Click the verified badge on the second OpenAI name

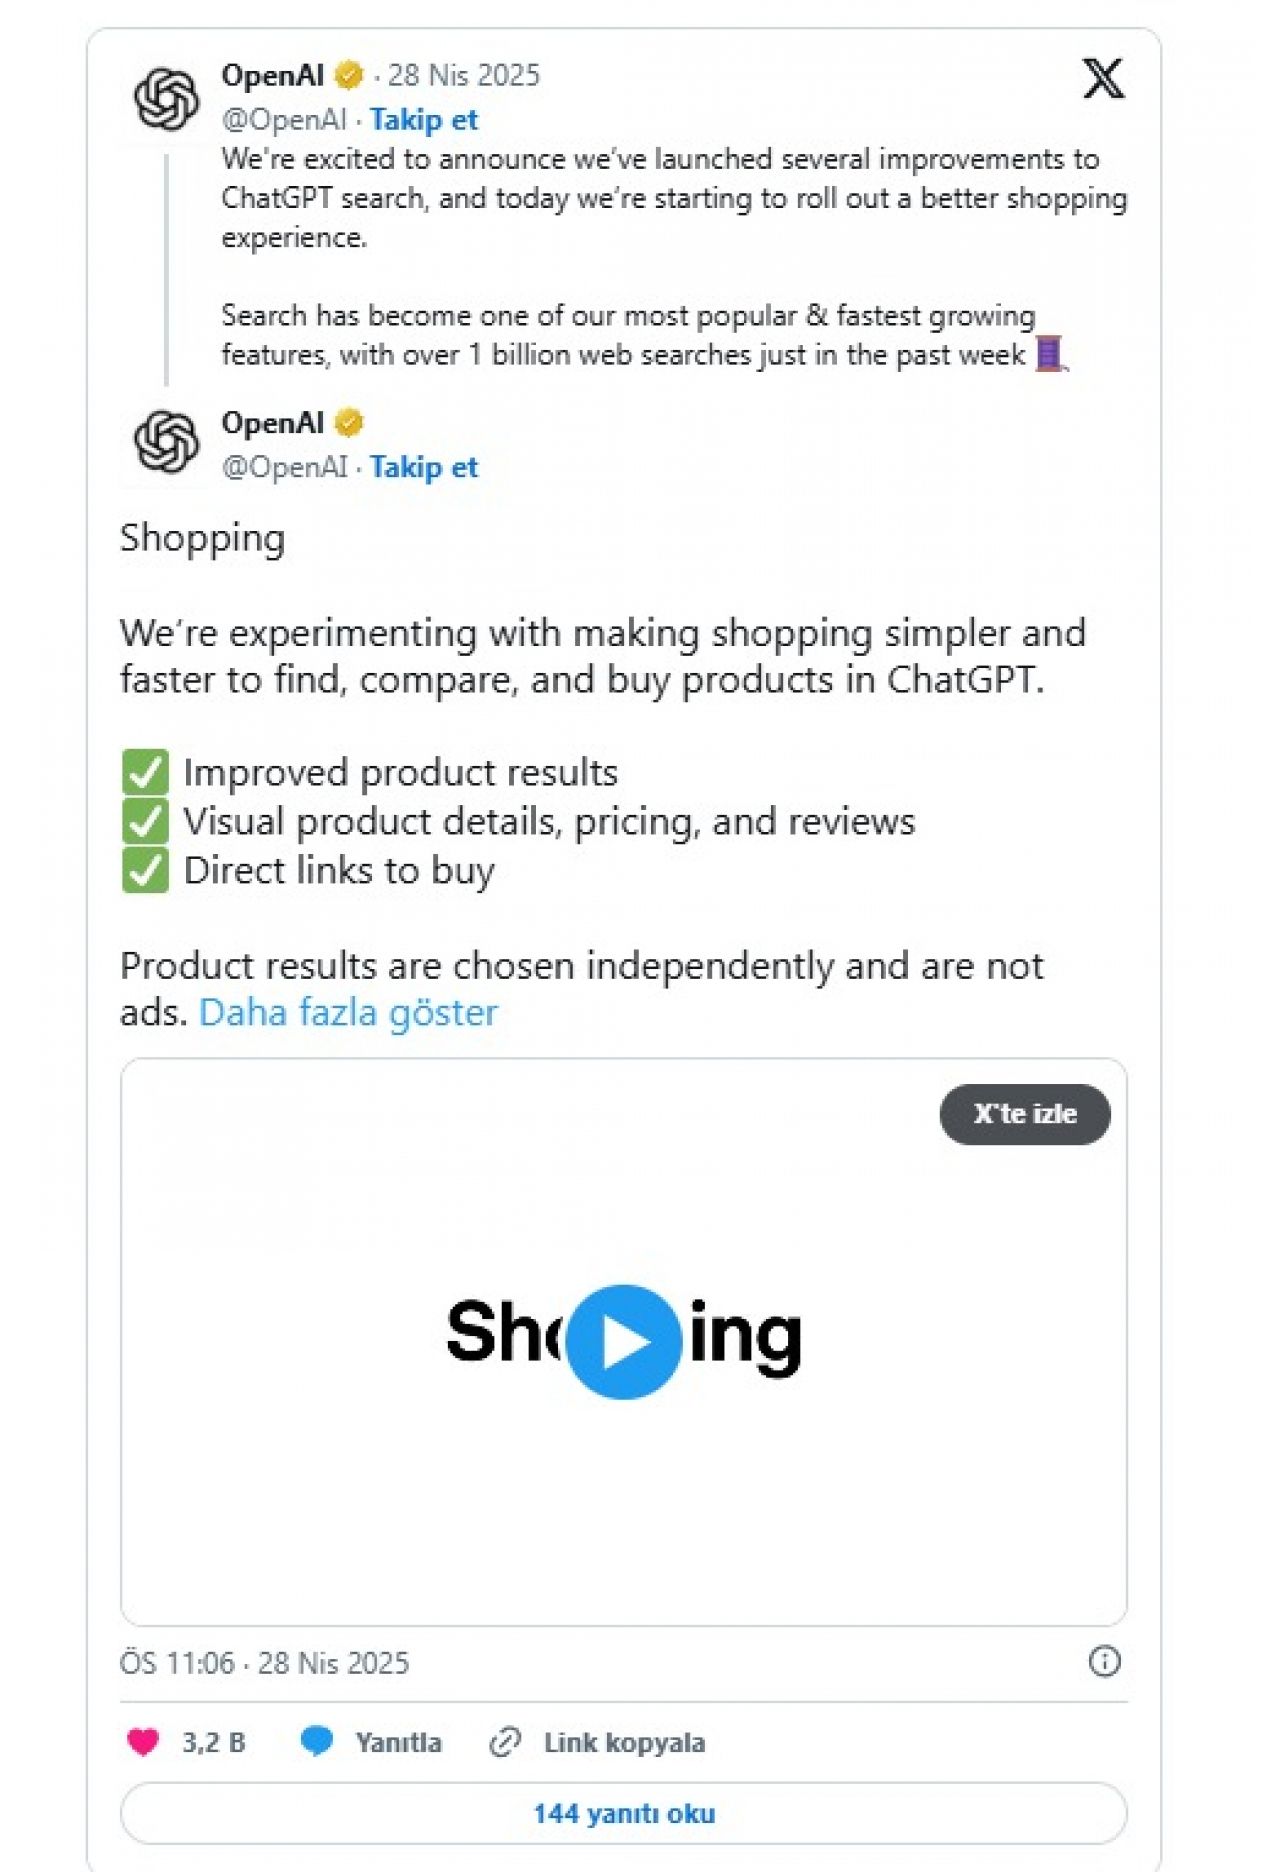click(349, 423)
